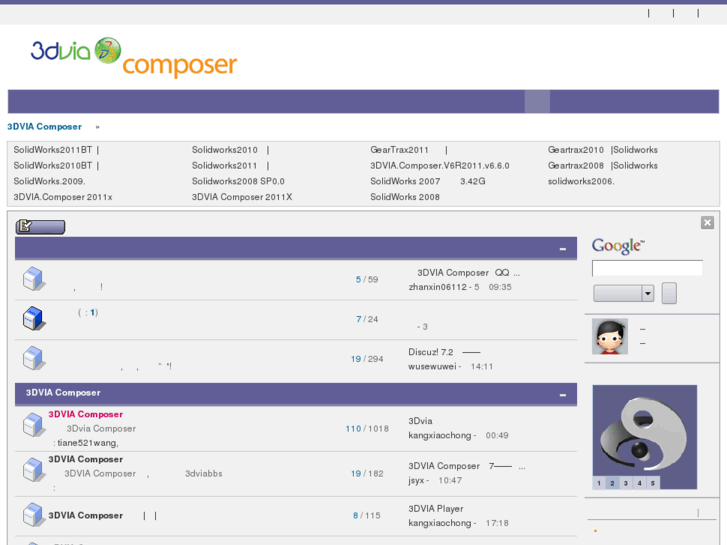Click the 3DVIA Composer breadcrumb link
The image size is (727, 545).
coord(45,127)
